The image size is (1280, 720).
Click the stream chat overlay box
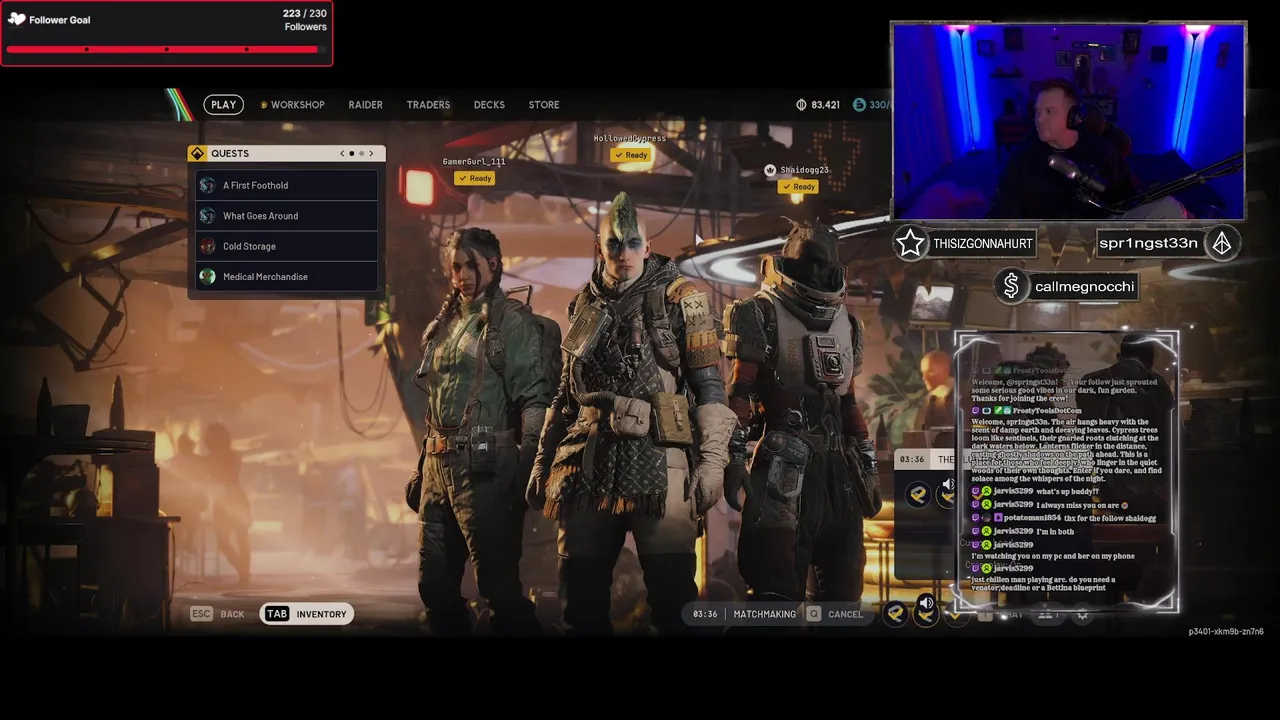pos(1067,471)
